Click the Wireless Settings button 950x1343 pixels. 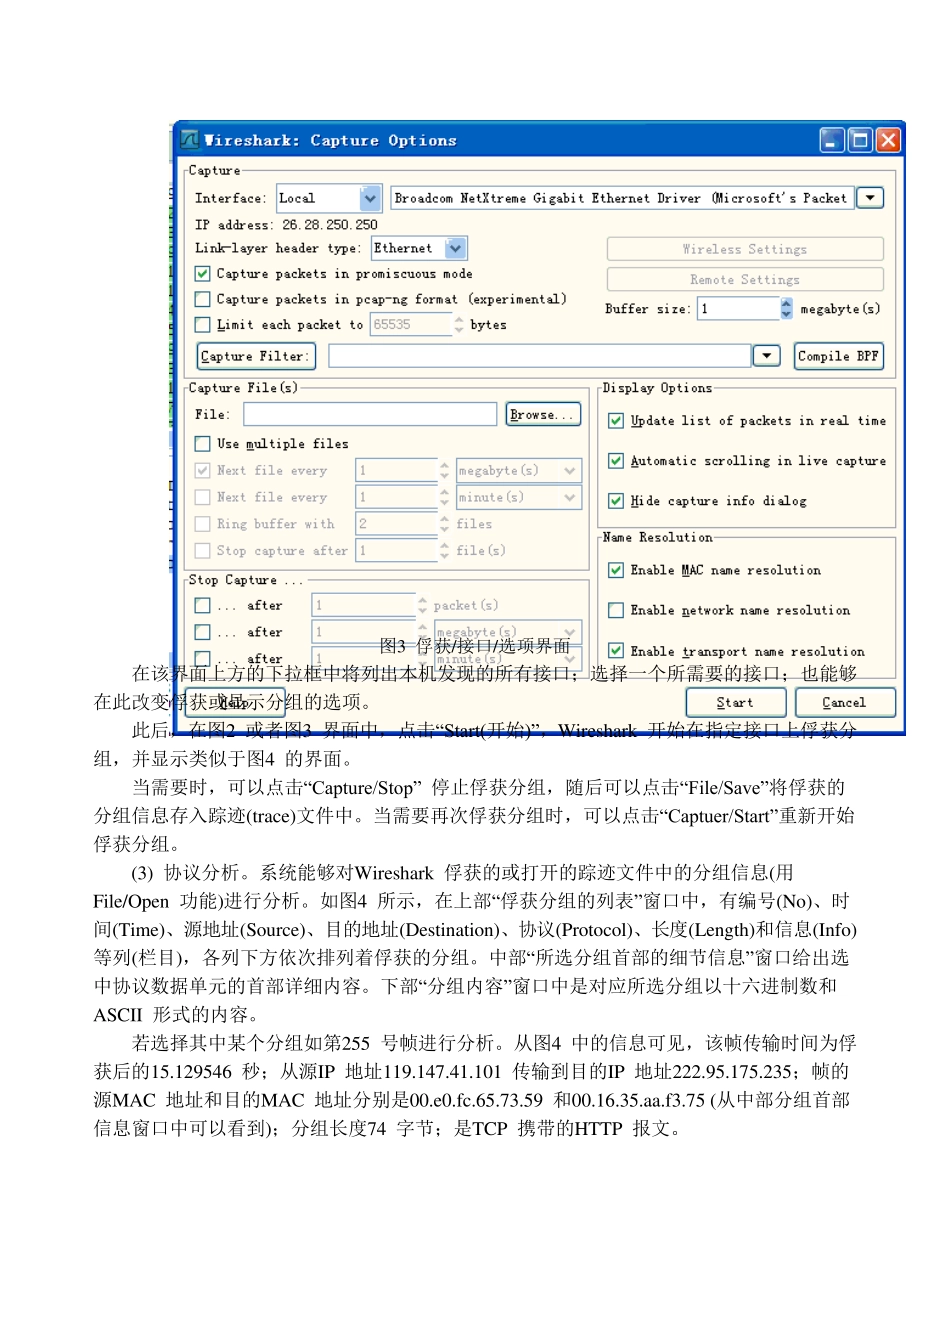[x=745, y=249]
